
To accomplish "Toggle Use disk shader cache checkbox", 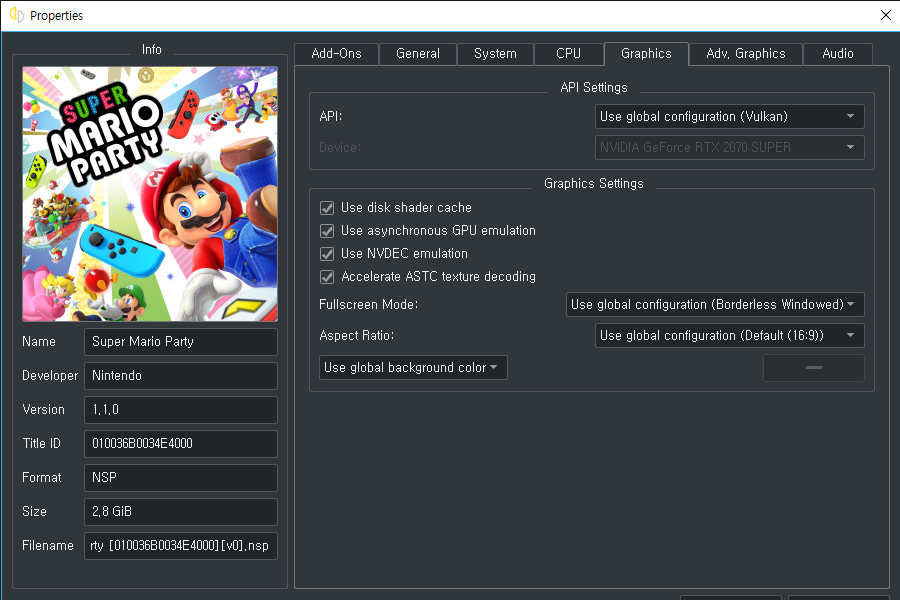I will 327,208.
